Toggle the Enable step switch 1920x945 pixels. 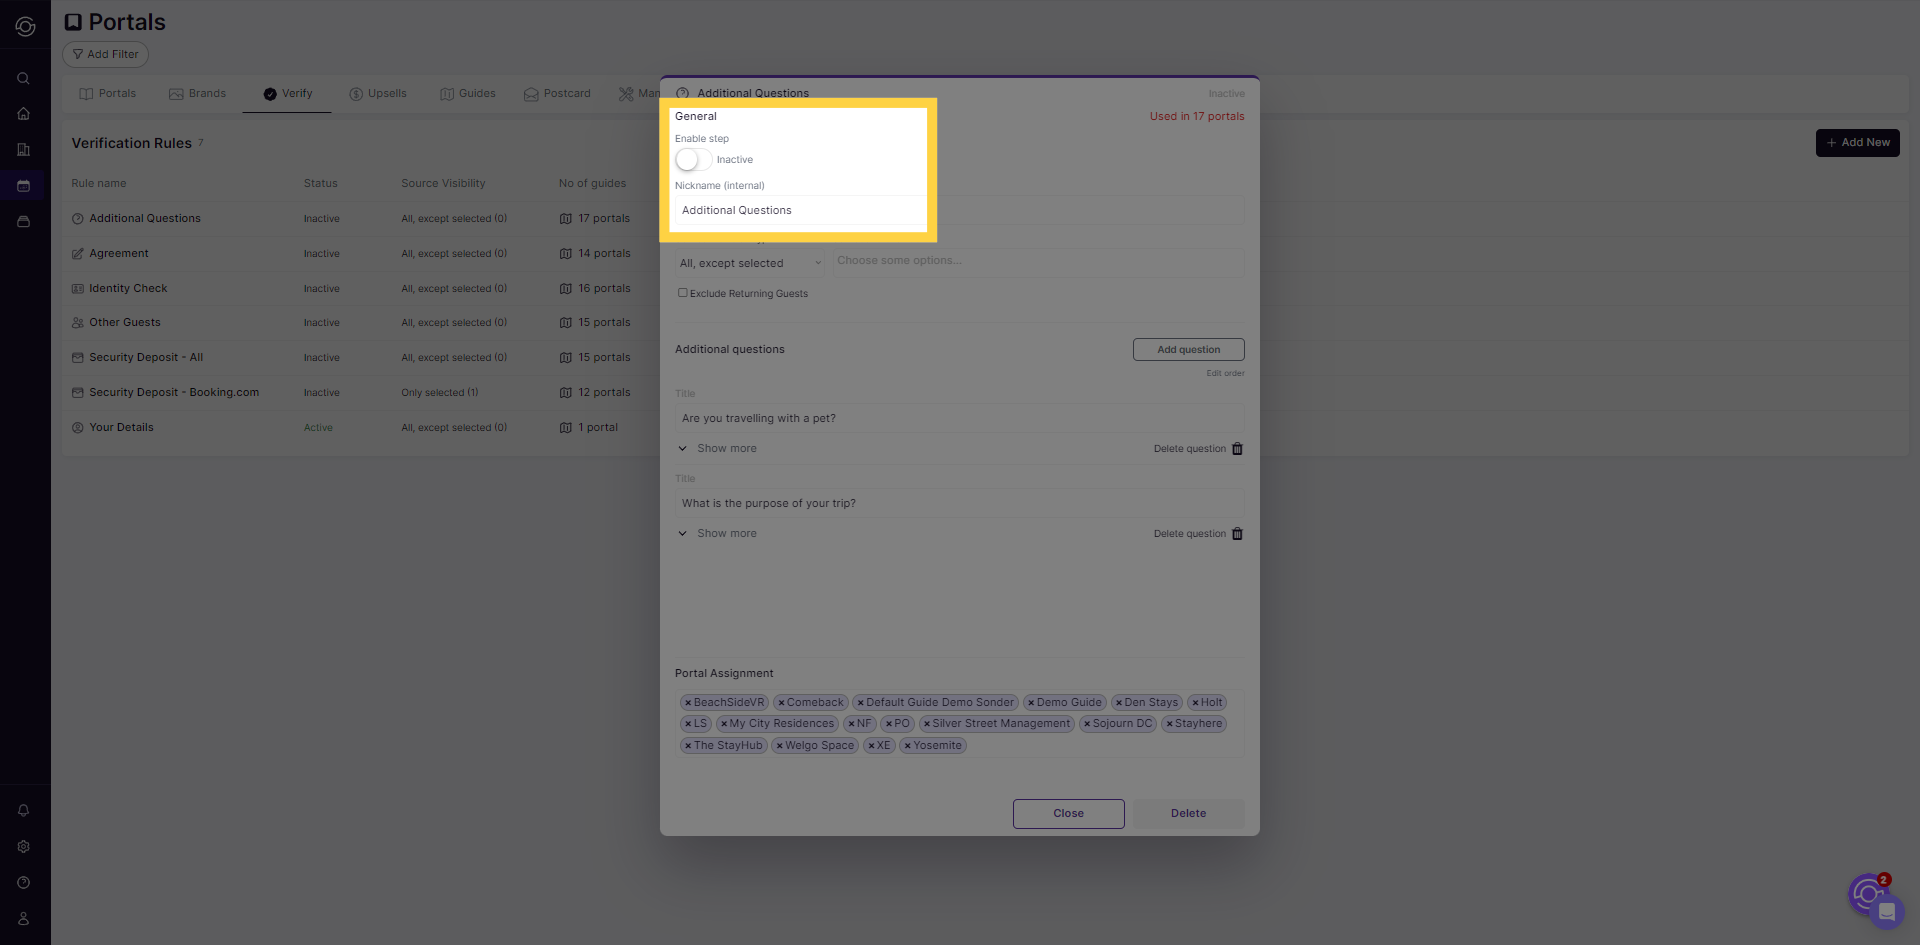pyautogui.click(x=692, y=160)
